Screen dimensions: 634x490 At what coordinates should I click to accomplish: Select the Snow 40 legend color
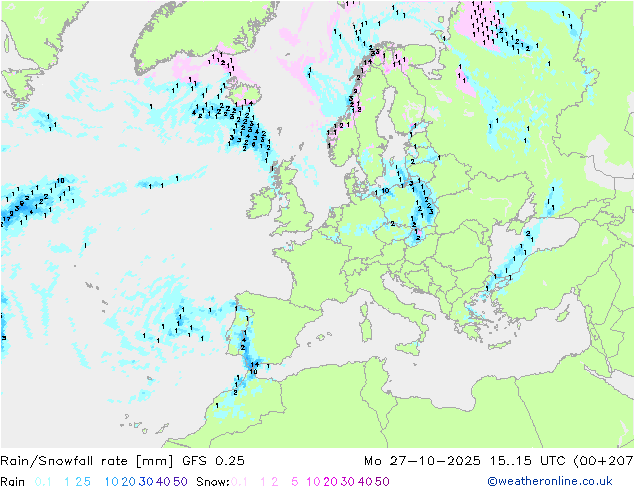click(365, 482)
